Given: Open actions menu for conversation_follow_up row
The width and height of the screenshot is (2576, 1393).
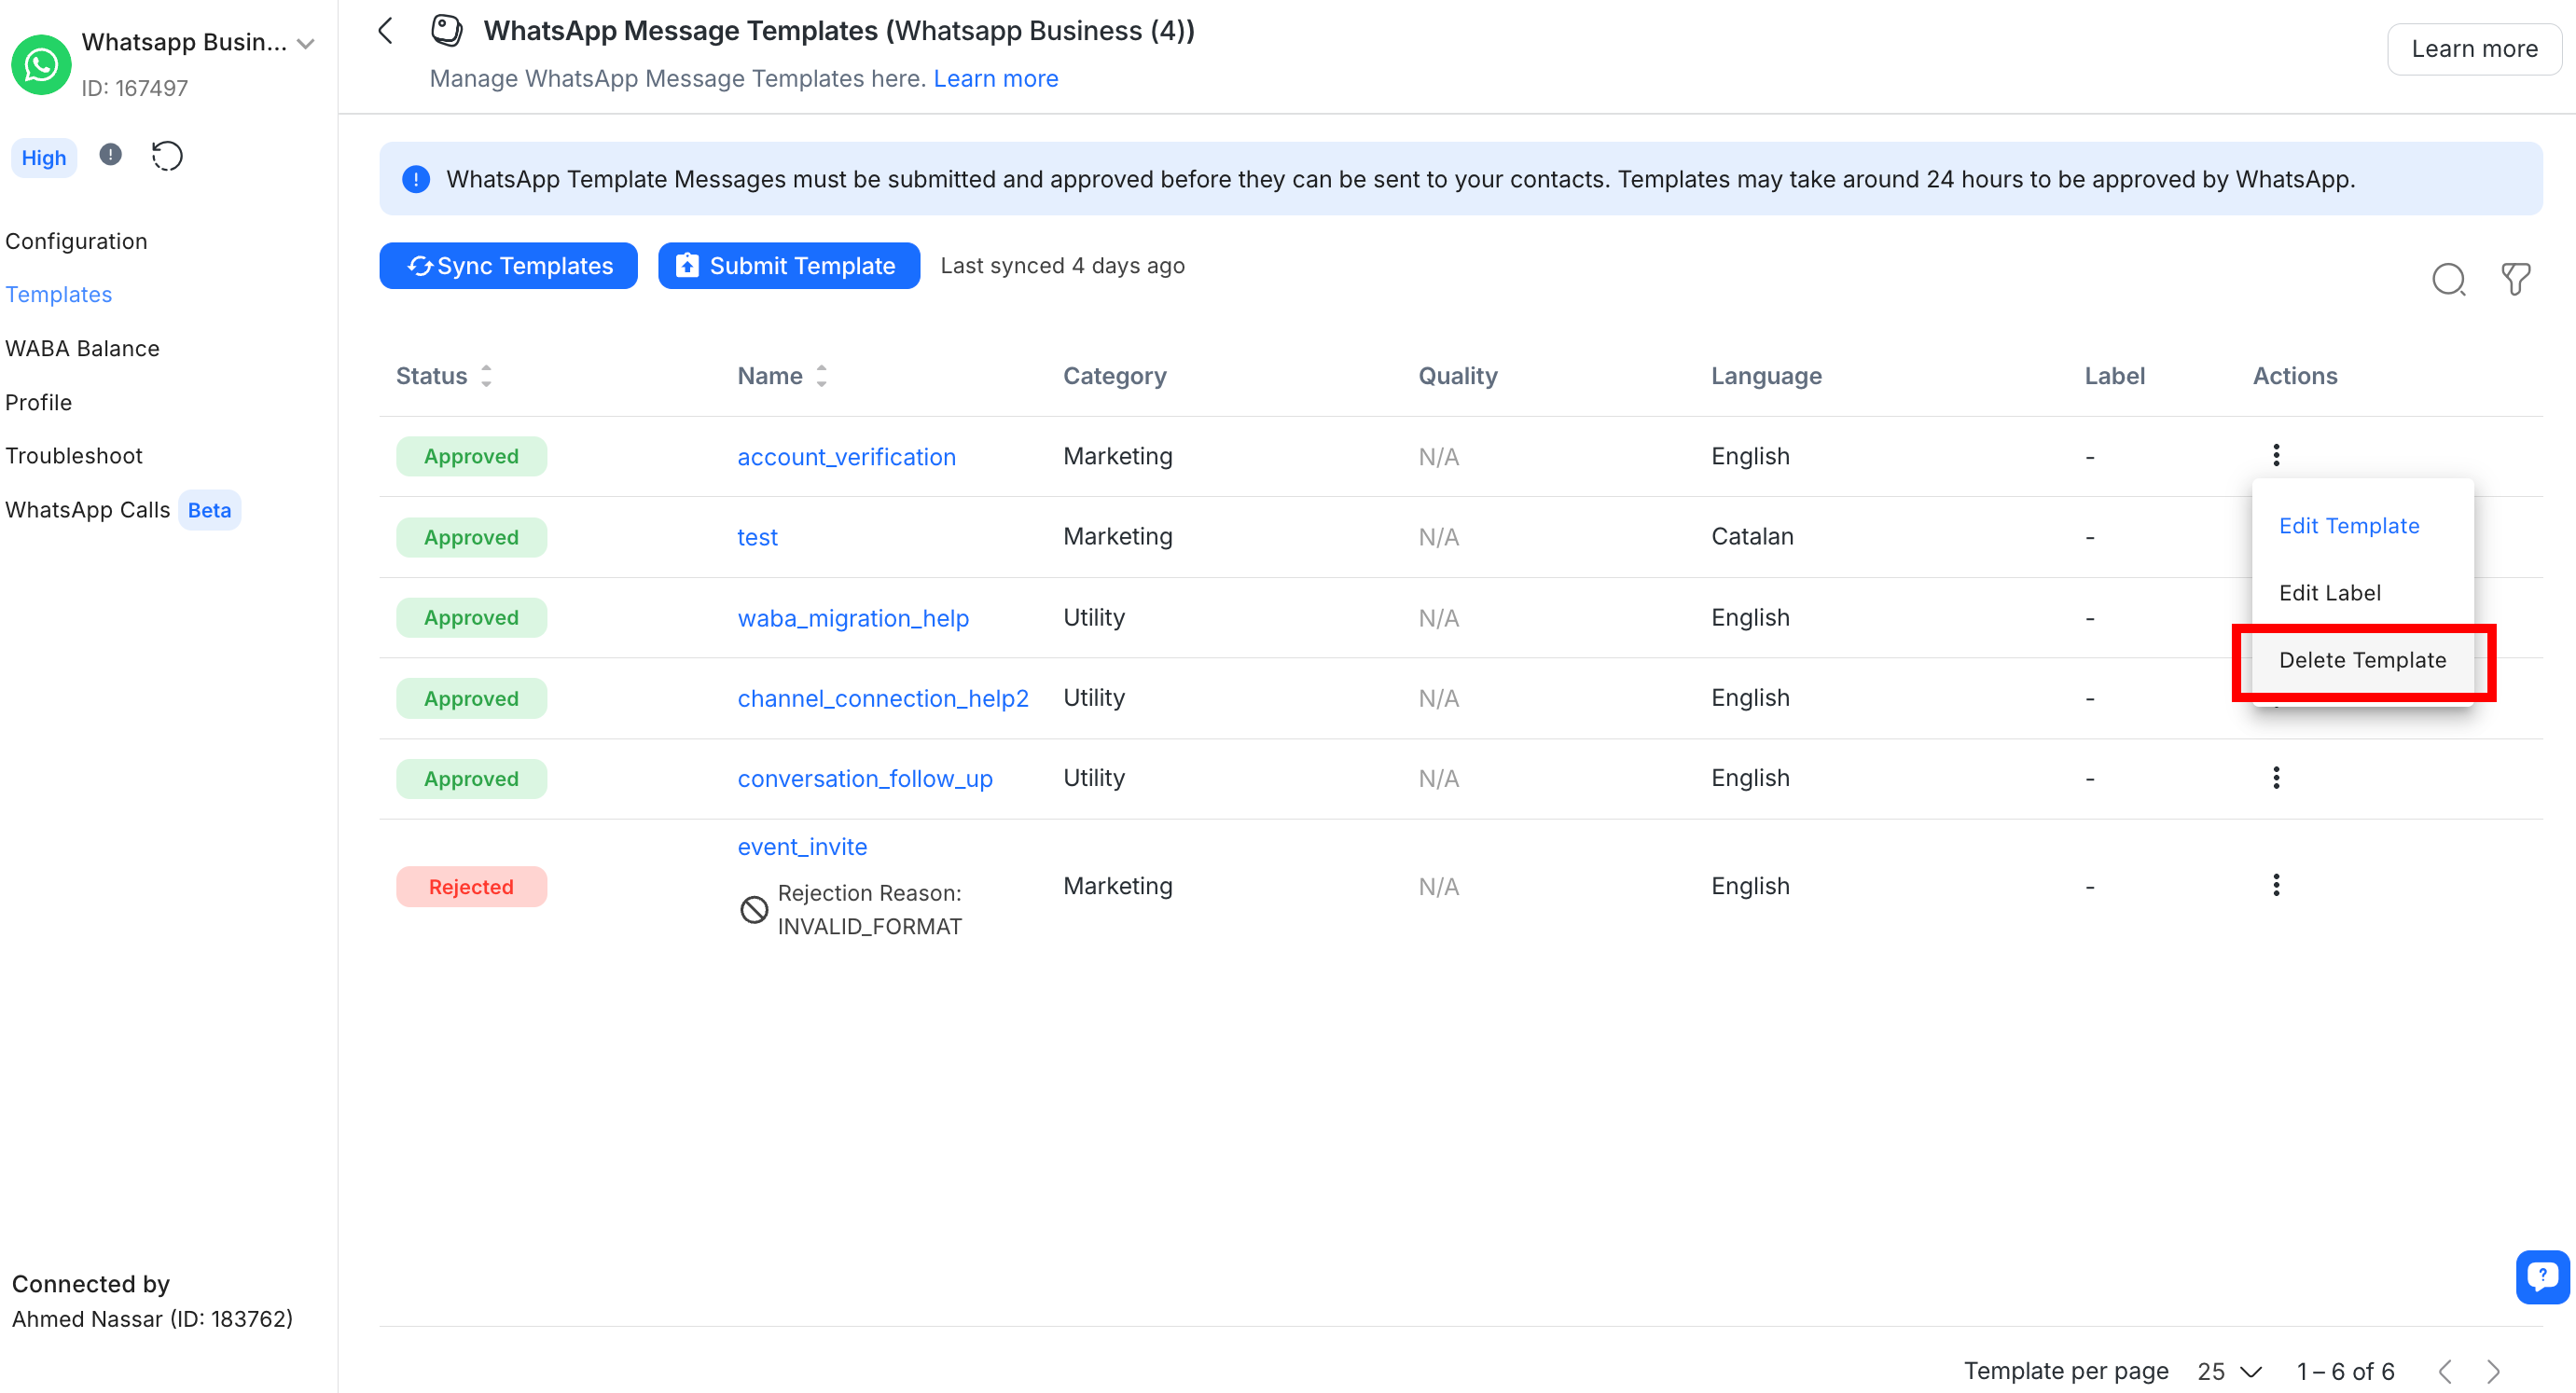Looking at the screenshot, I should click(x=2276, y=778).
